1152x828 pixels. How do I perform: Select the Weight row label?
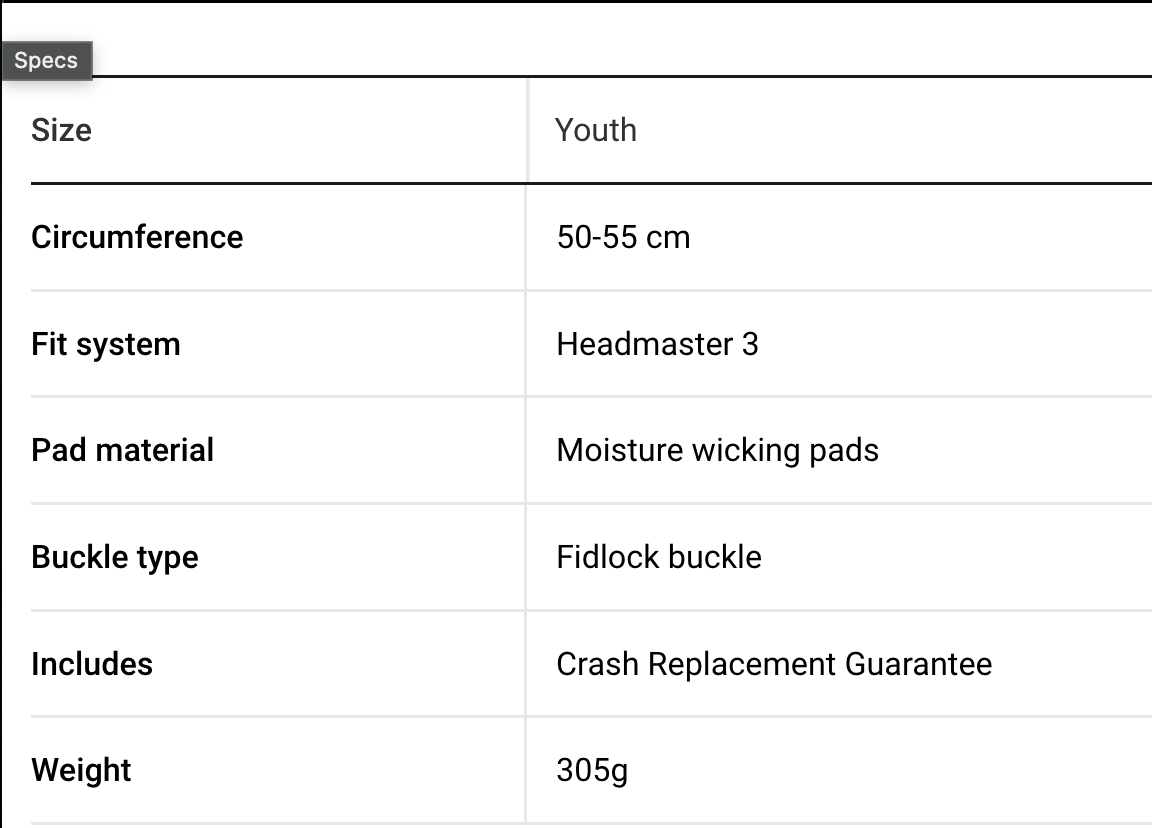81,770
